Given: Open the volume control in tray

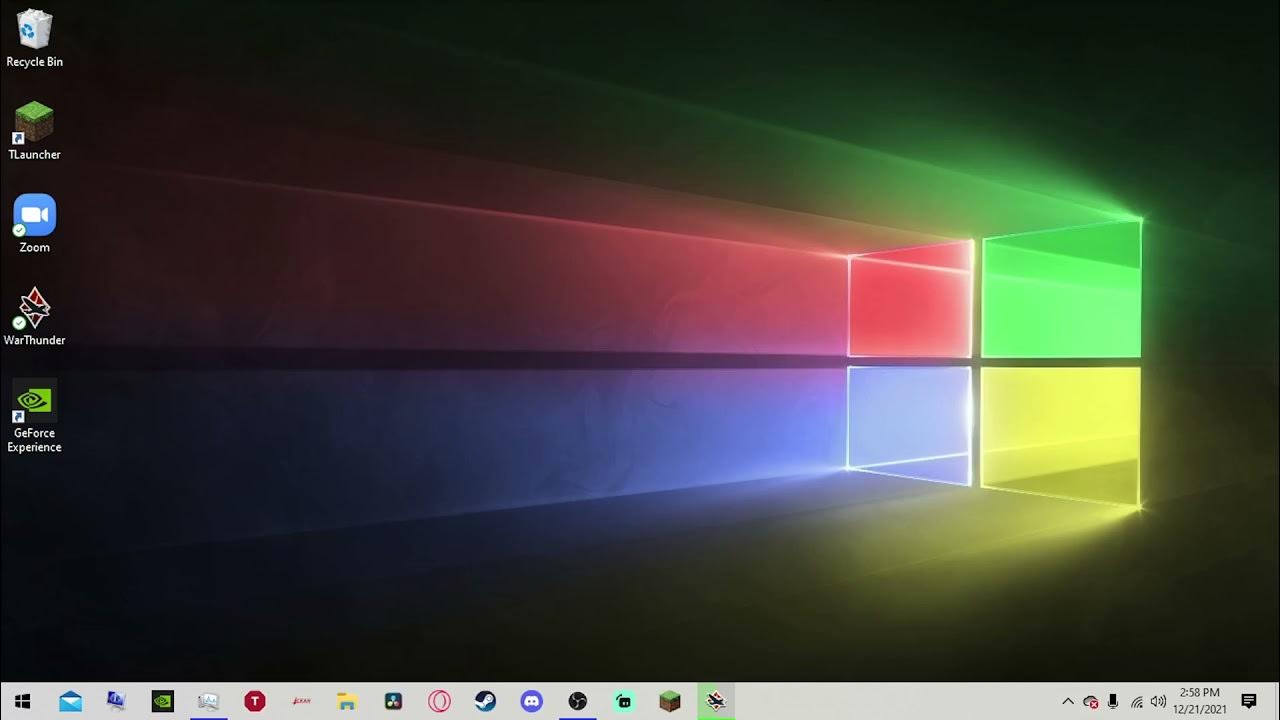Looking at the screenshot, I should (x=1159, y=702).
